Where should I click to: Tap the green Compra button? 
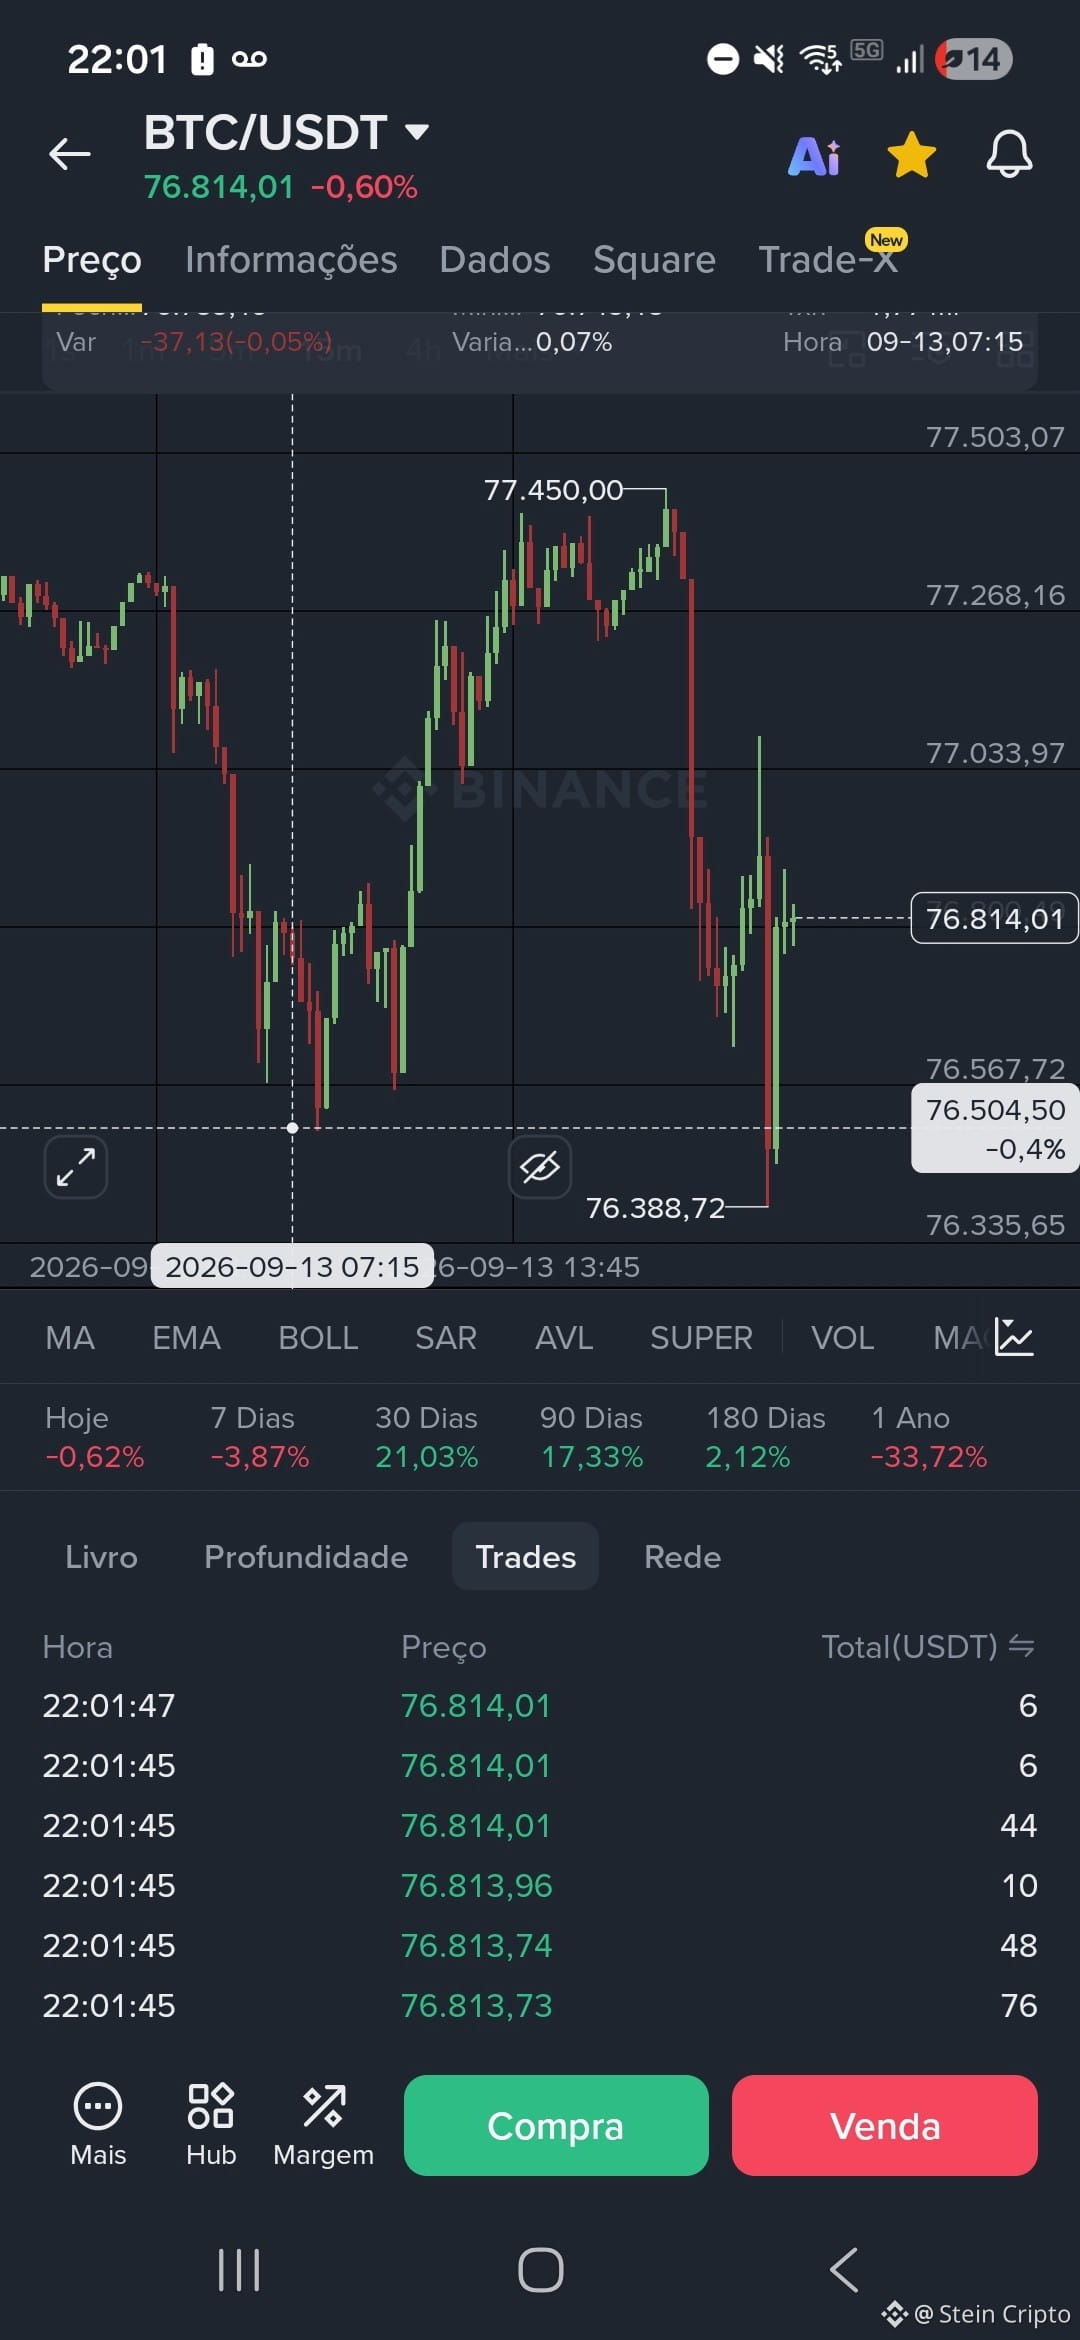click(556, 2125)
